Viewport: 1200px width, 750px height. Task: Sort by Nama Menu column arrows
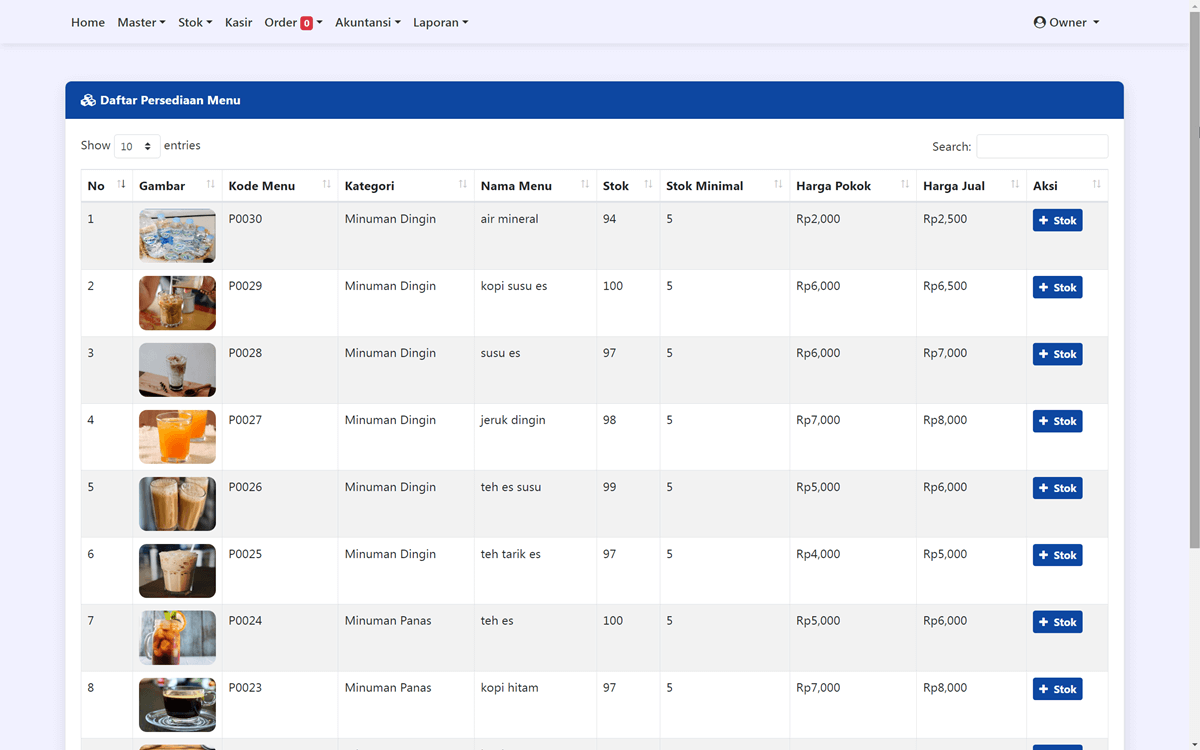585,184
